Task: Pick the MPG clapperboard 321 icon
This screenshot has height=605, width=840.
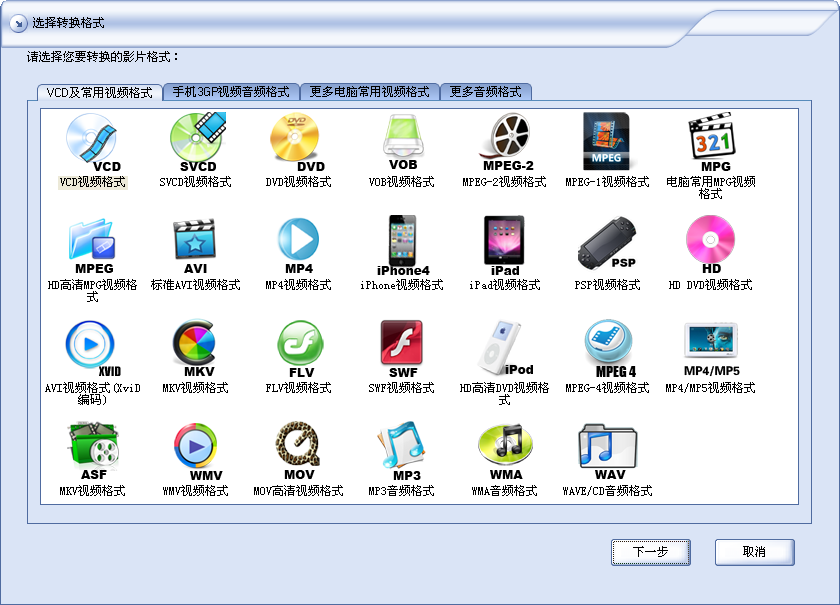Action: (x=711, y=143)
